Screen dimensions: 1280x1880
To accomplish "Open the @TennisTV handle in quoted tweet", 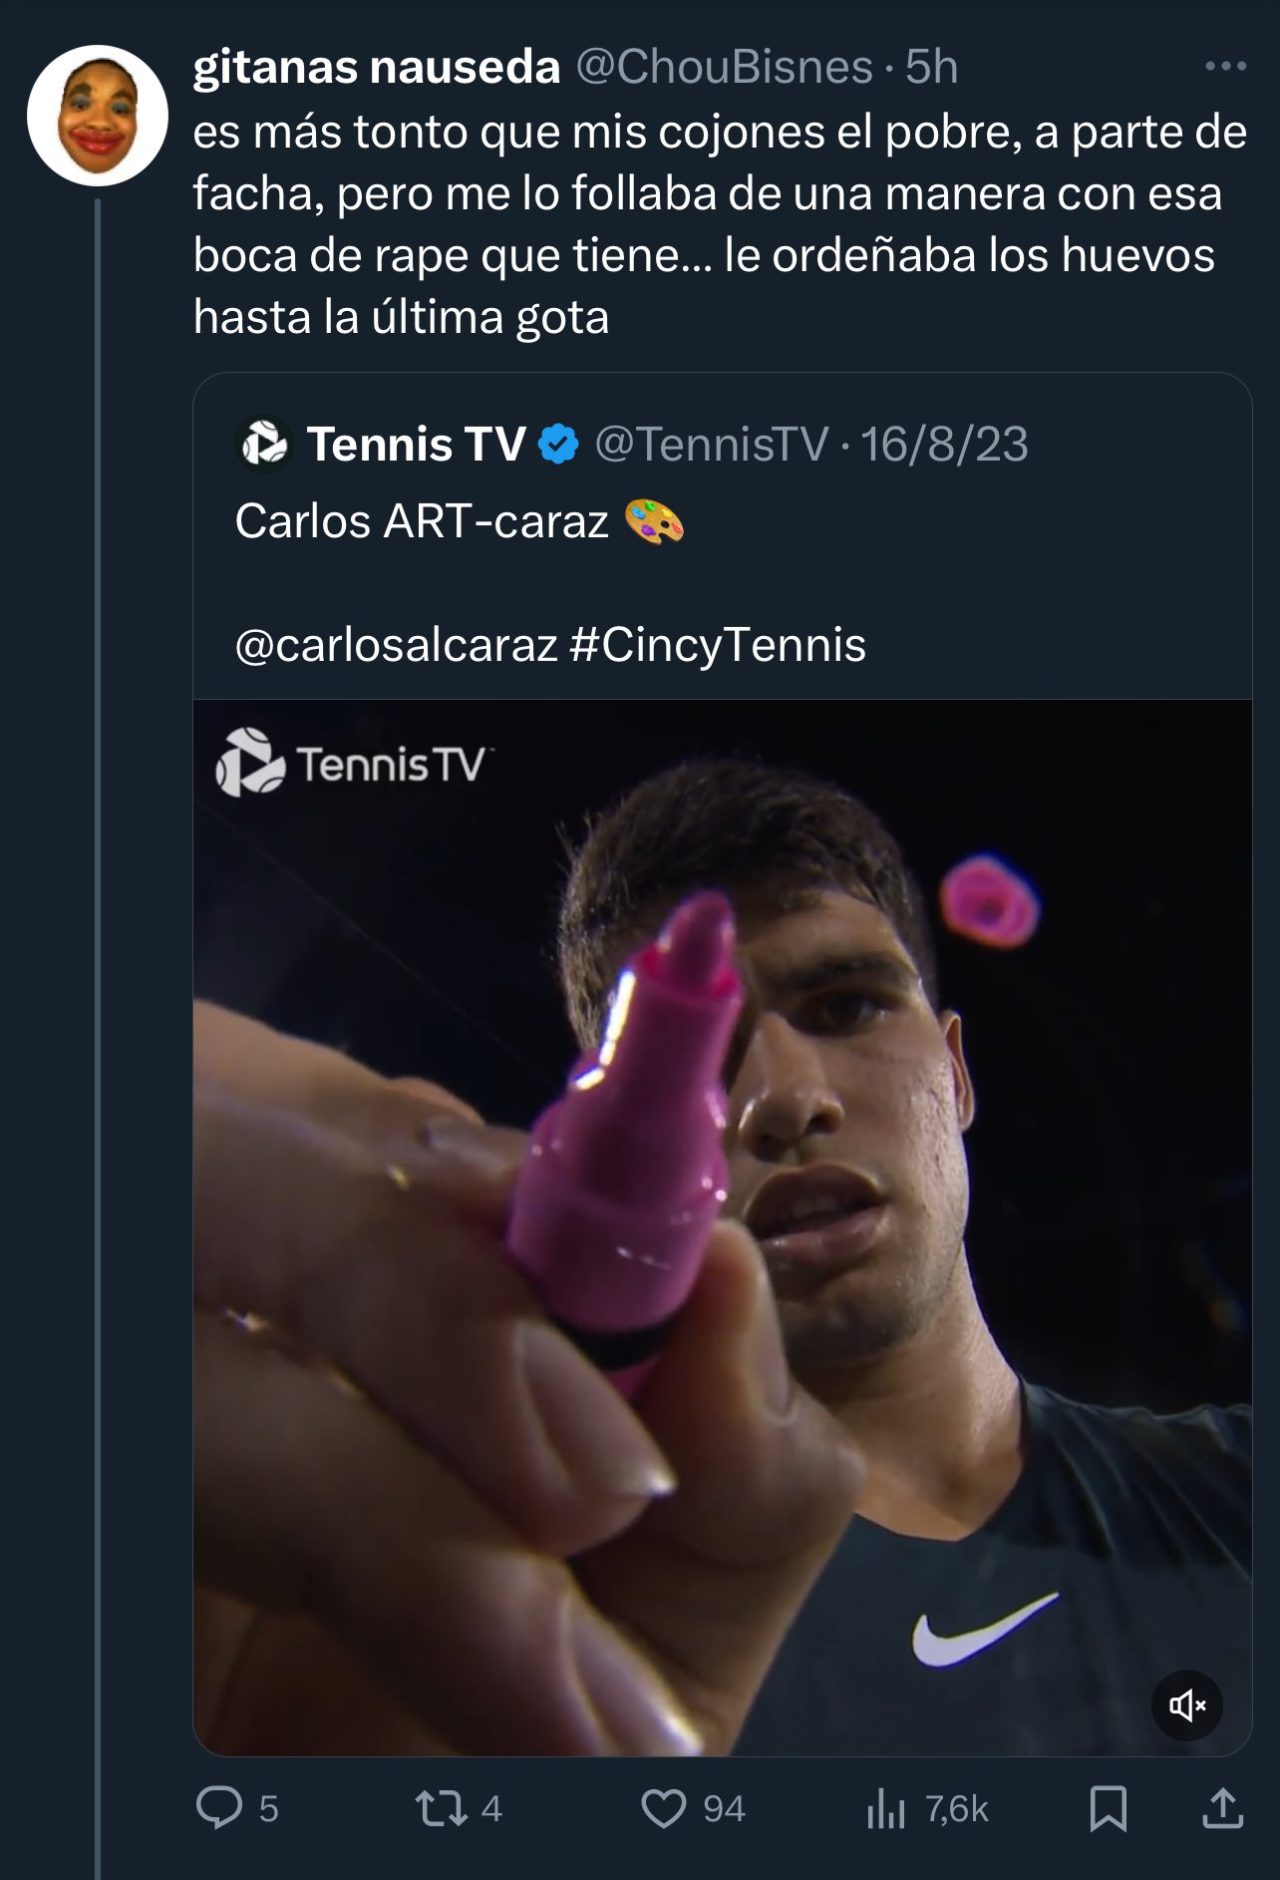I will point(711,444).
